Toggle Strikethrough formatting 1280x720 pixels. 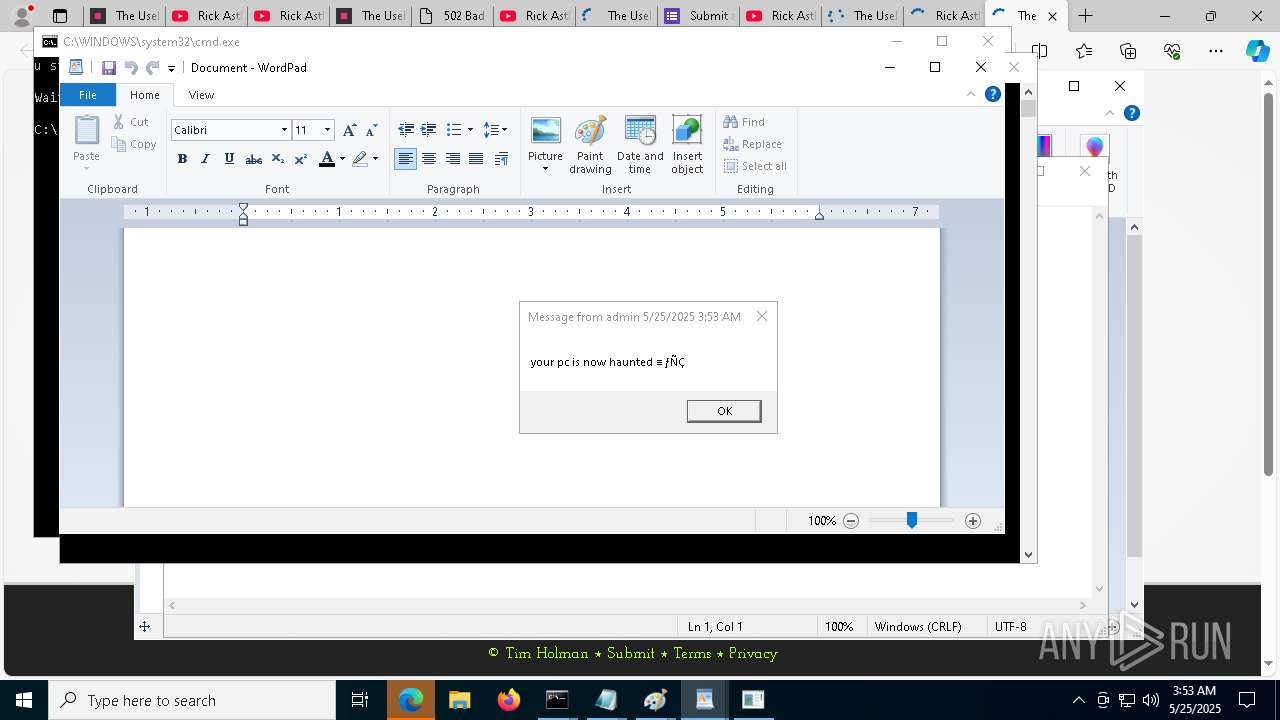pos(253,159)
